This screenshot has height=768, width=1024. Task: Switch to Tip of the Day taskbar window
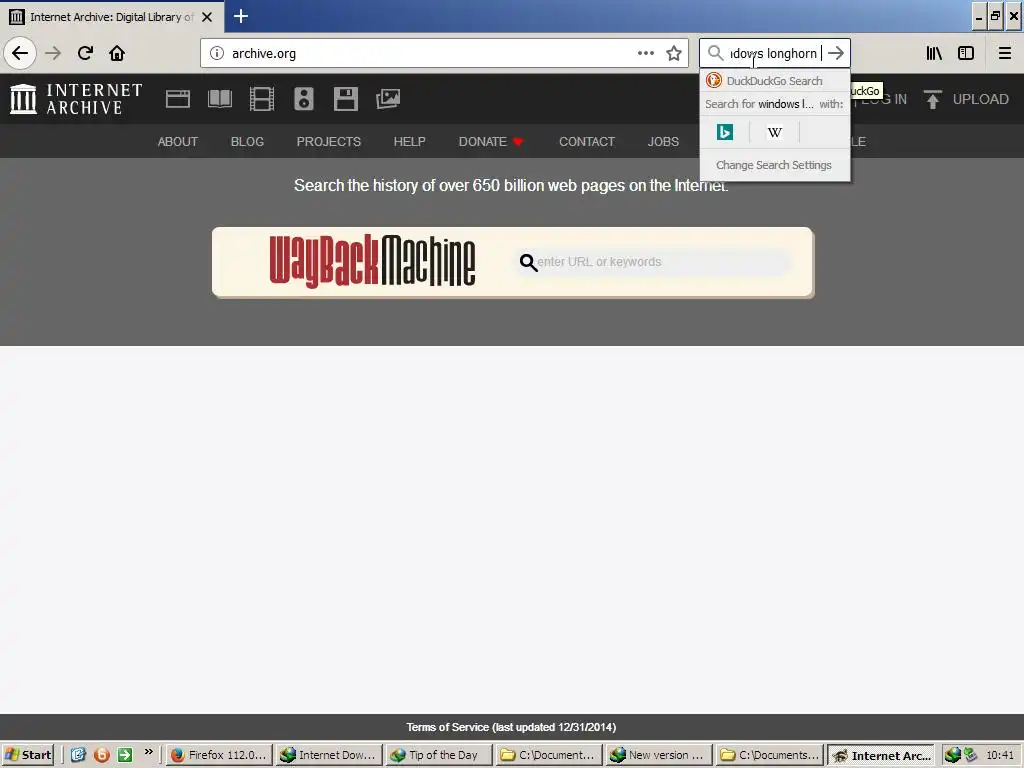point(438,755)
